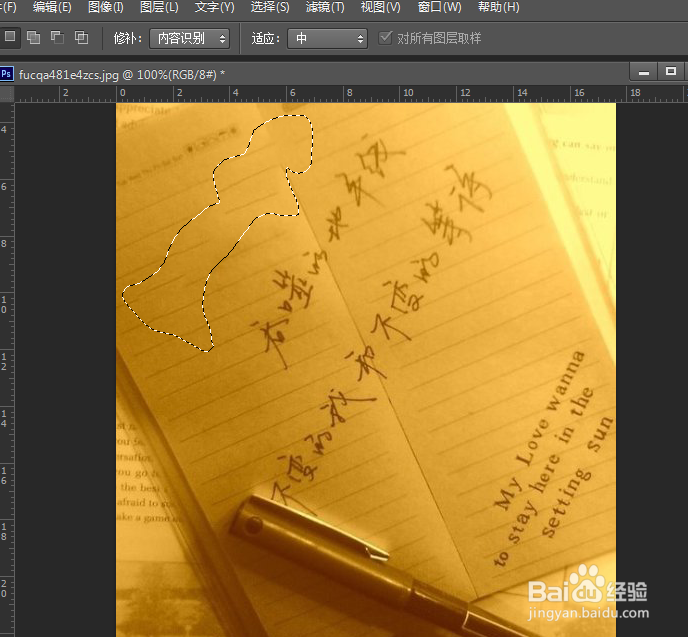Minimize the document window

(644, 72)
